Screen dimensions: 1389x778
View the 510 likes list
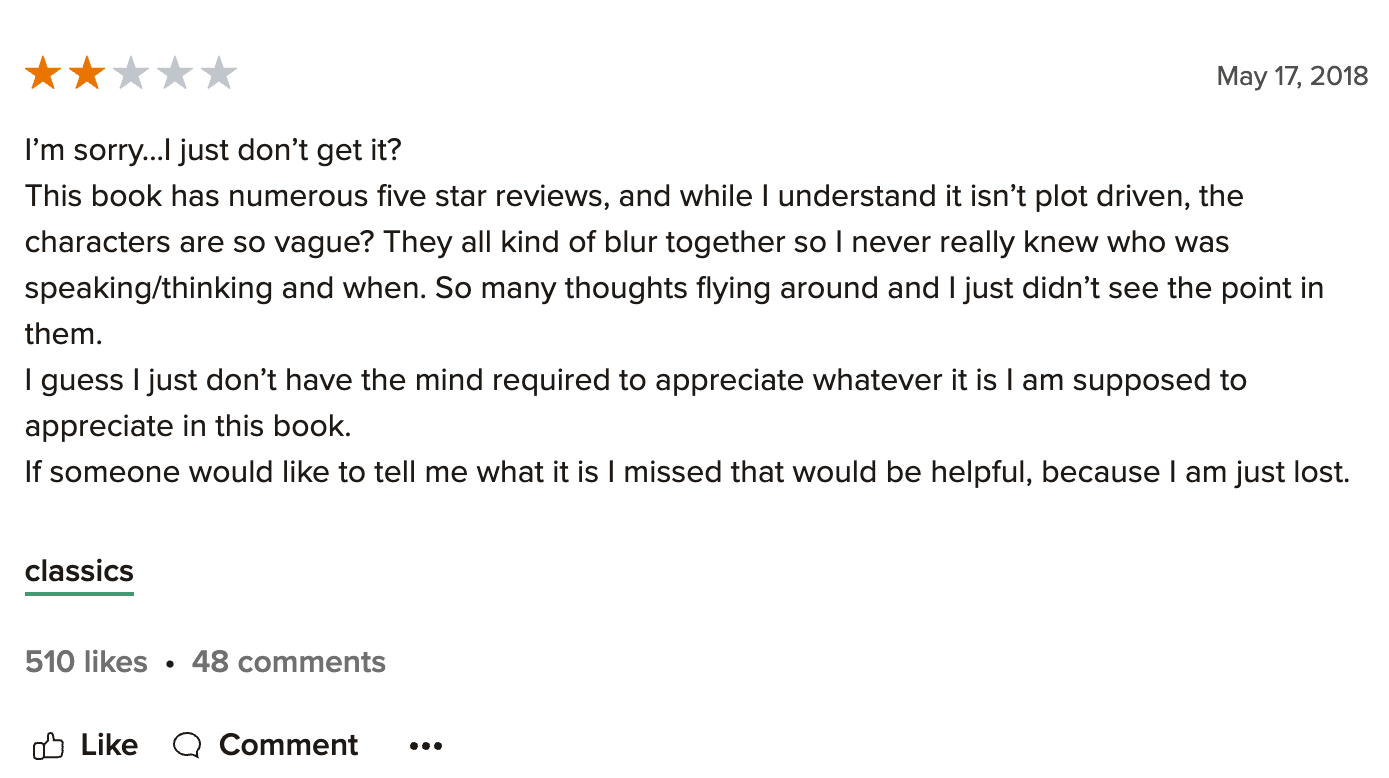tap(86, 662)
